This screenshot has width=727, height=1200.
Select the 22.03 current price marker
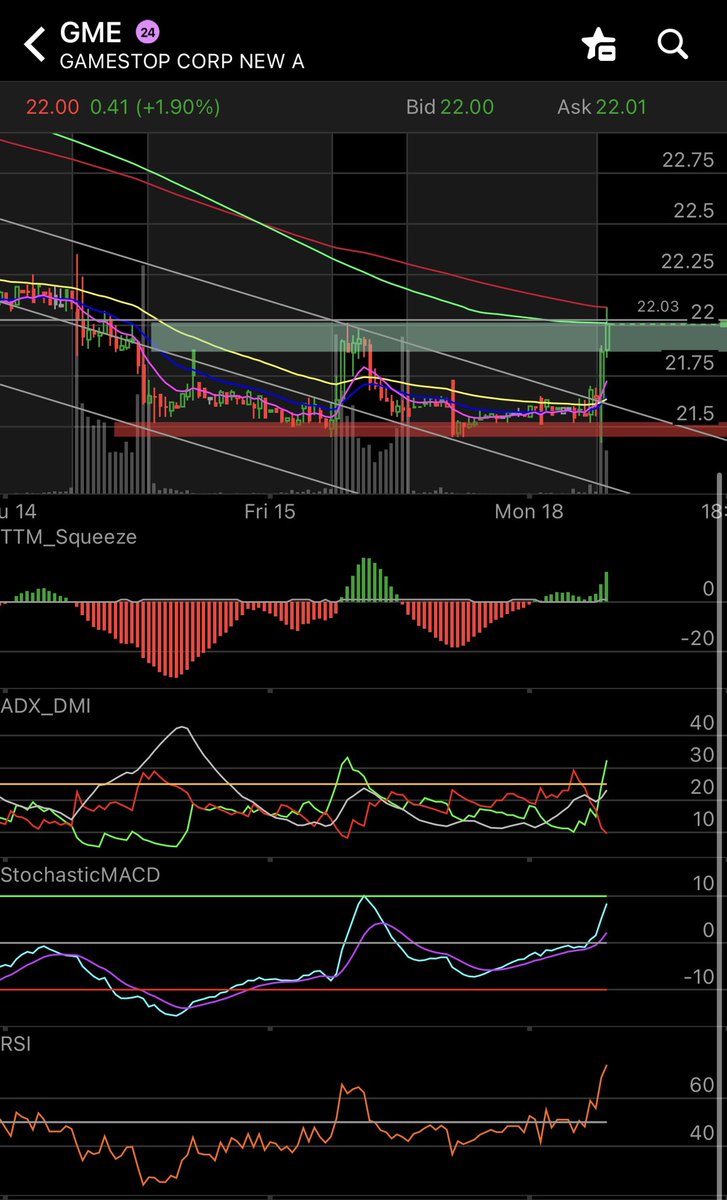point(658,307)
